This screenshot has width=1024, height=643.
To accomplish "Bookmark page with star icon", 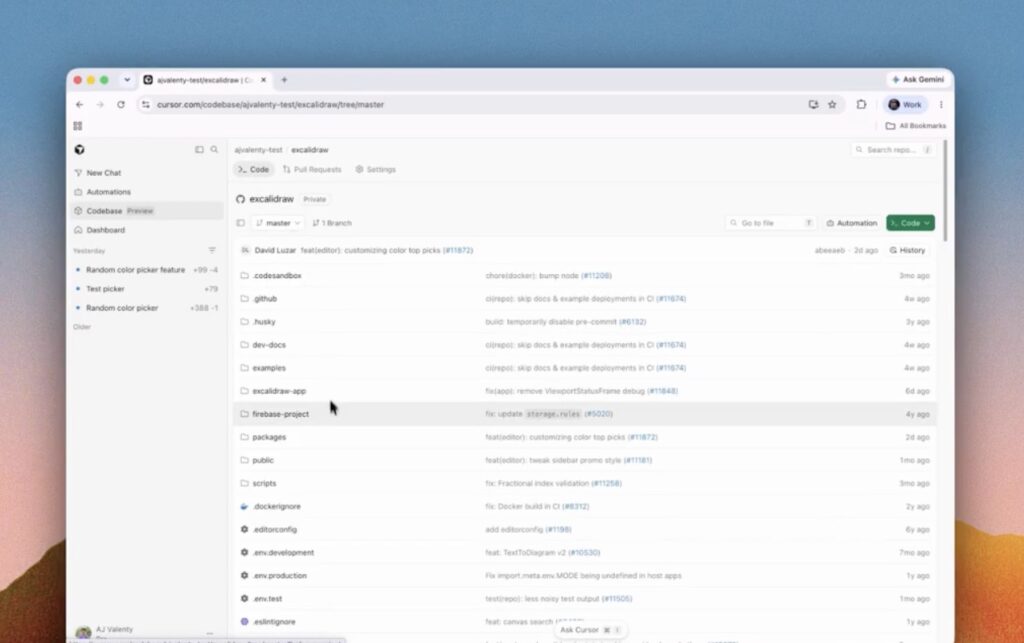I will pos(832,104).
